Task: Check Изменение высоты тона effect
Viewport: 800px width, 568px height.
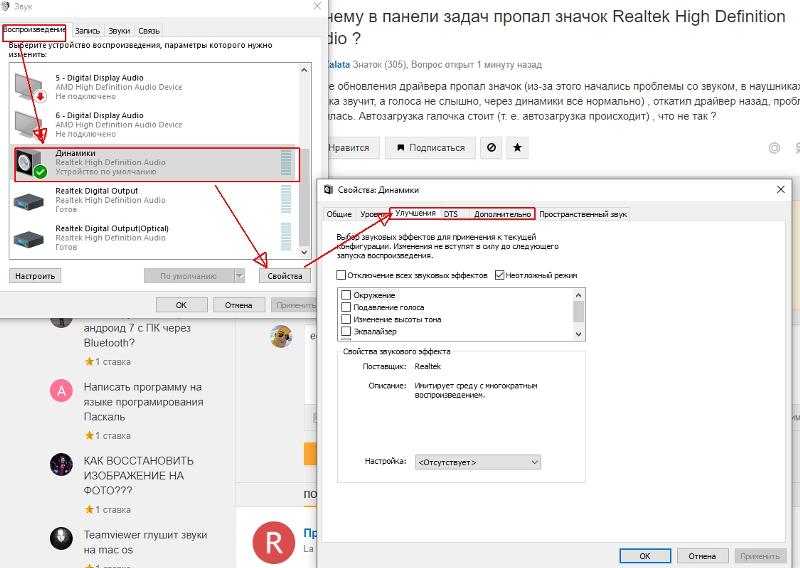Action: (x=346, y=319)
